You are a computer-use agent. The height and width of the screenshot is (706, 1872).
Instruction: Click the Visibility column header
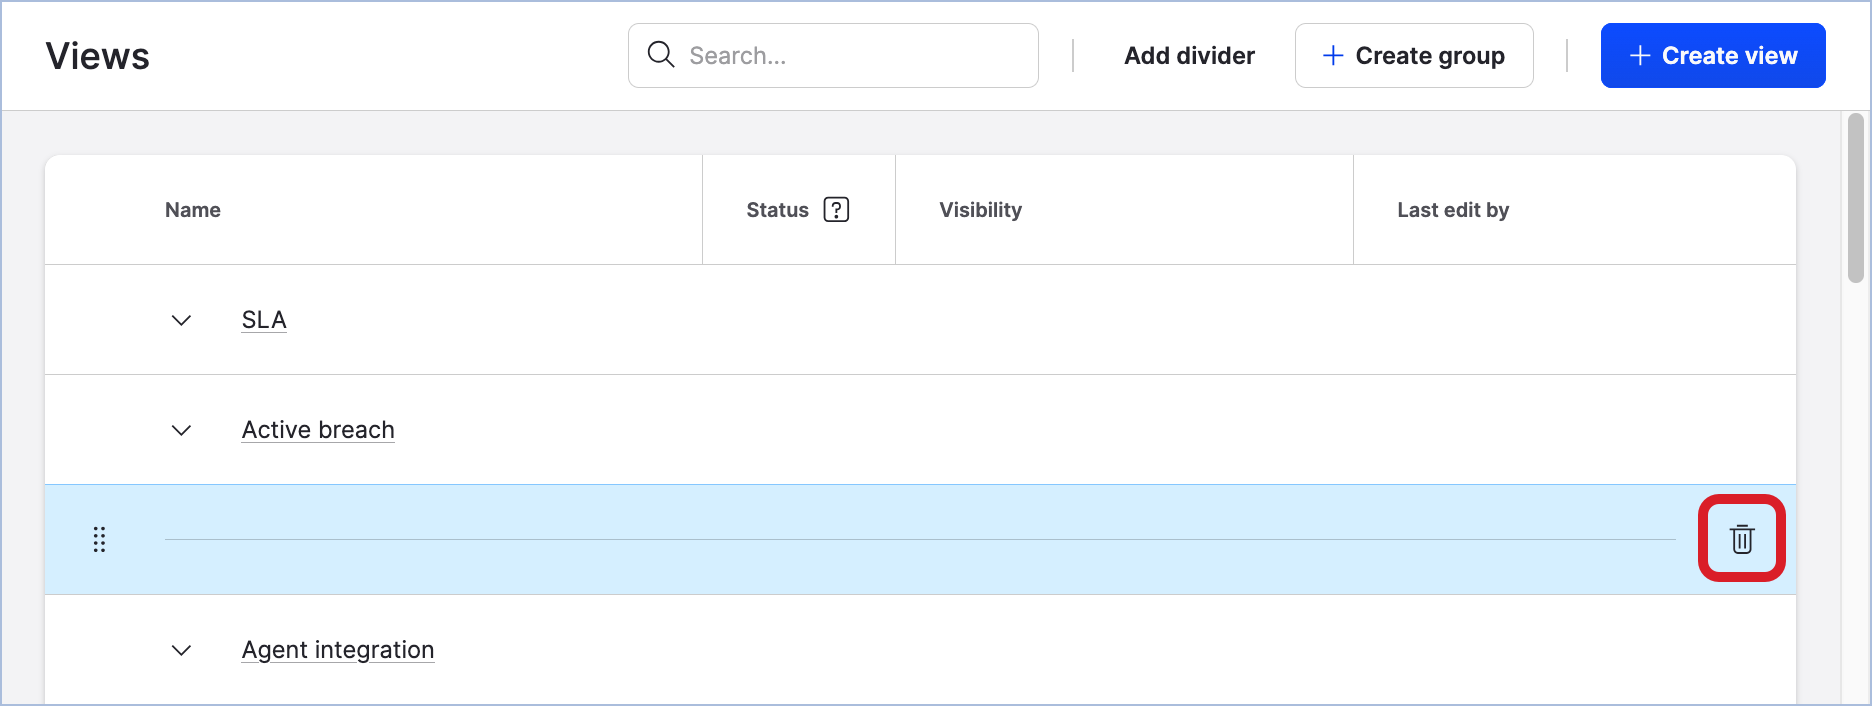tap(980, 209)
